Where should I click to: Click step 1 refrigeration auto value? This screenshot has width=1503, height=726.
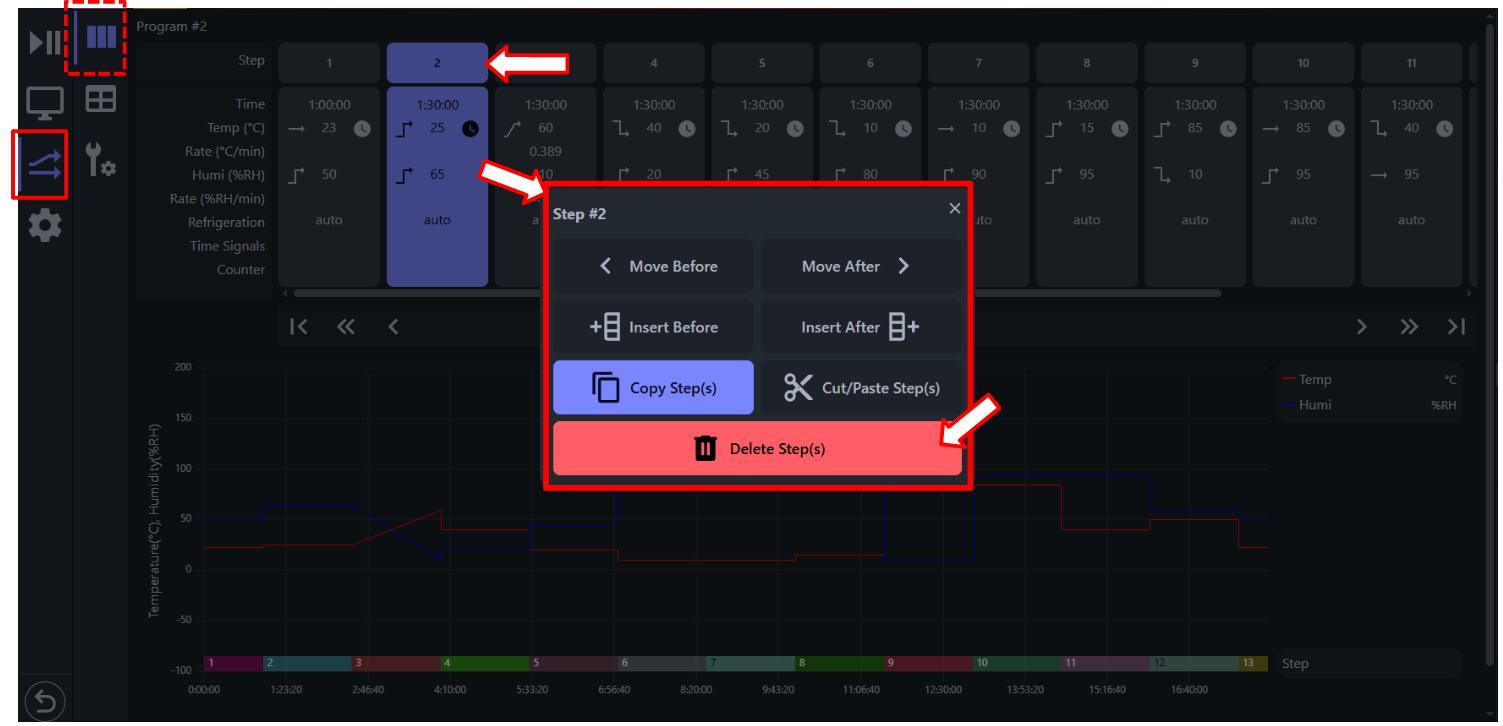[329, 220]
